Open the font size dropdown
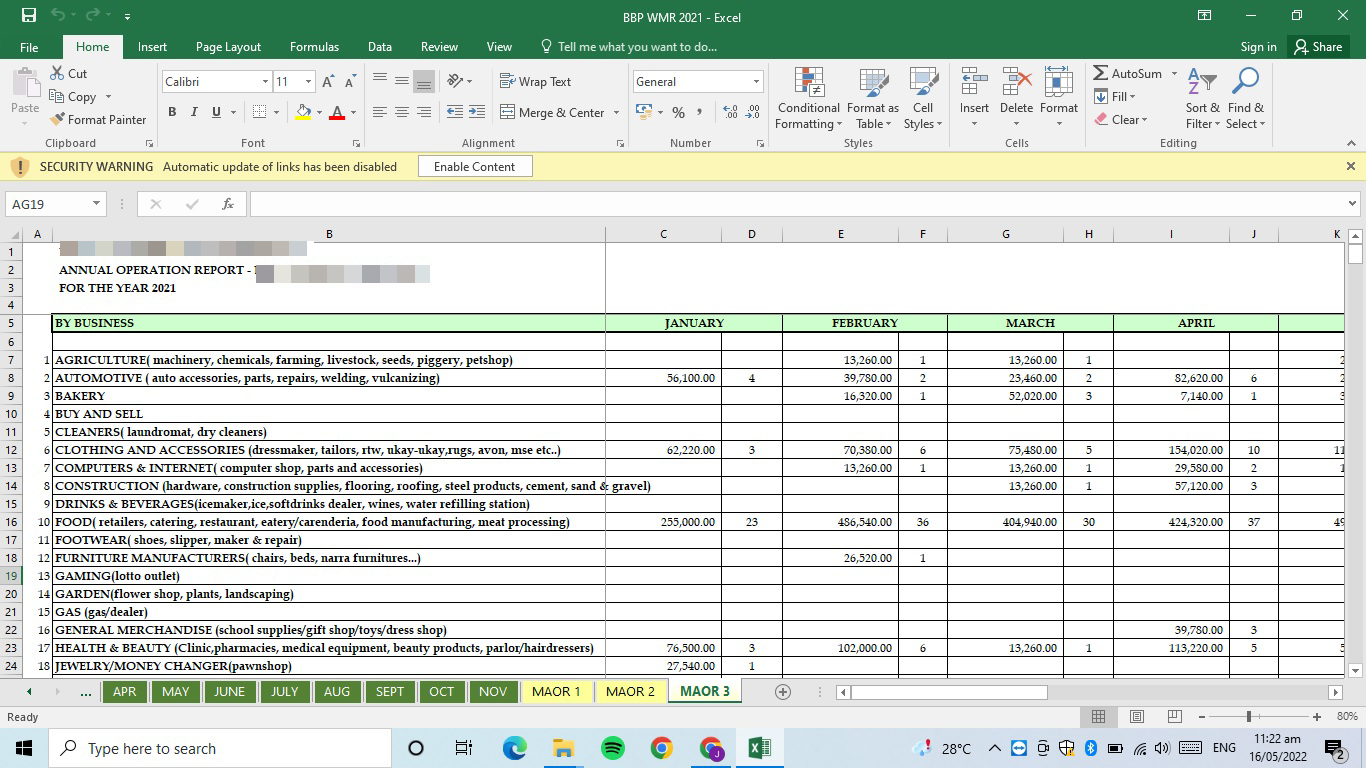The height and width of the screenshot is (768, 1366). tap(308, 82)
